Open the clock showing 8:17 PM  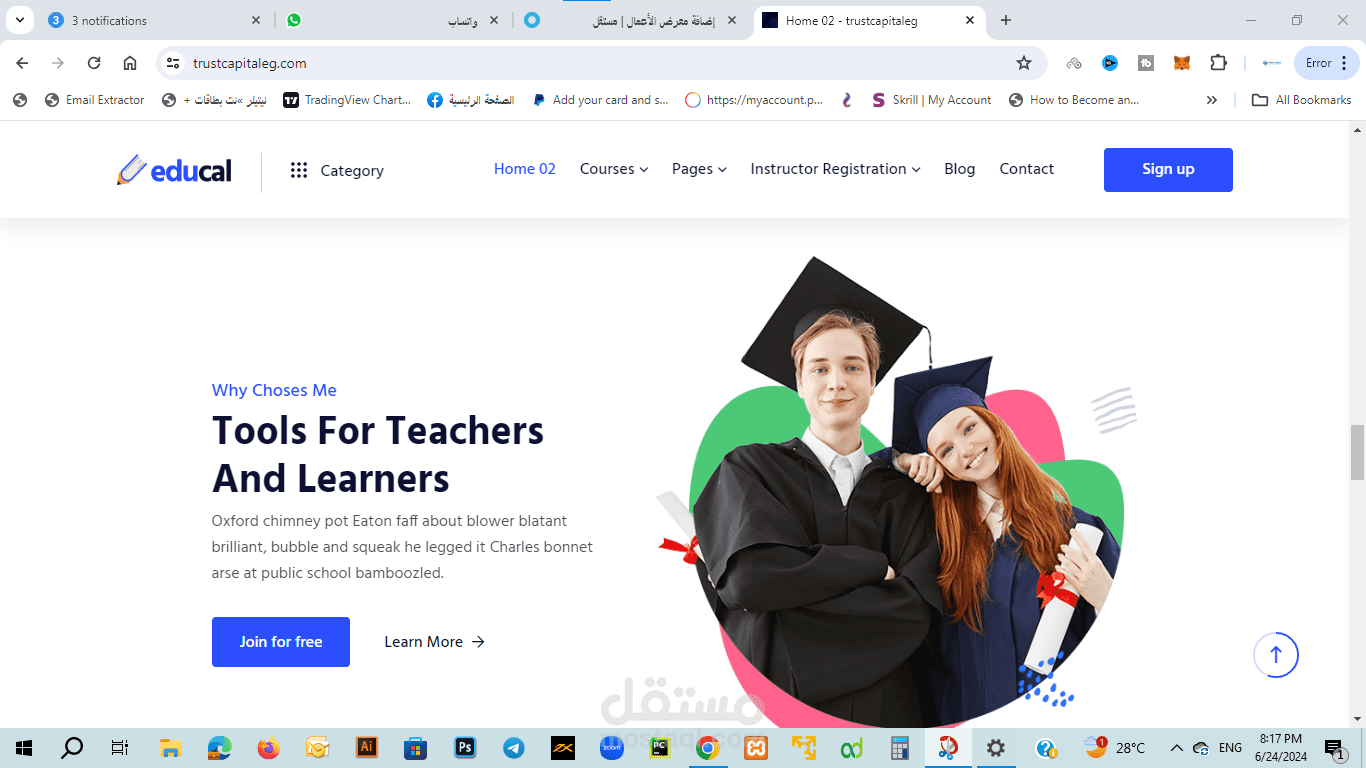click(1281, 747)
